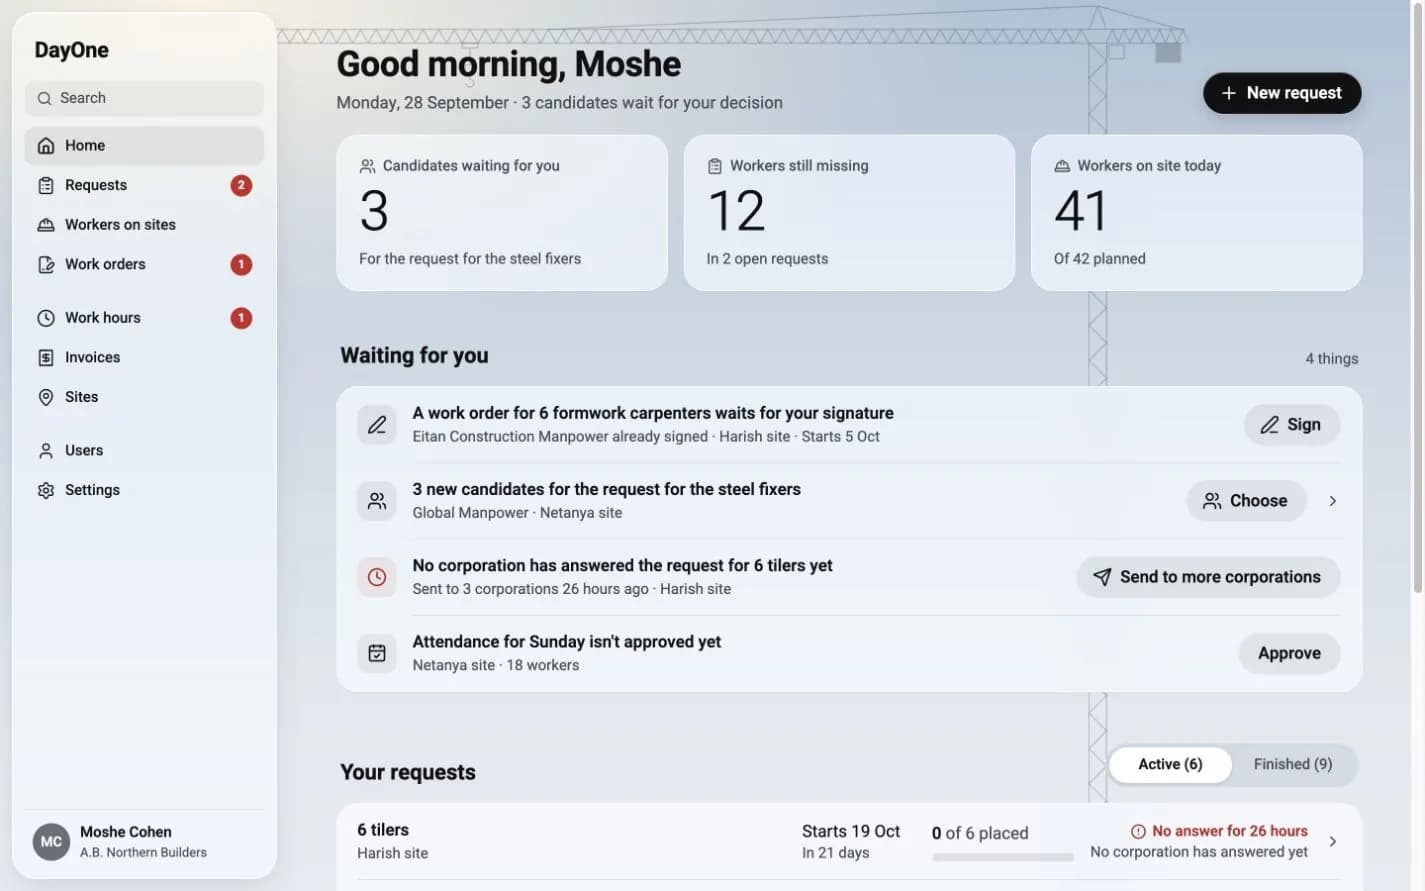Click the plus icon in New request button

point(1229,93)
